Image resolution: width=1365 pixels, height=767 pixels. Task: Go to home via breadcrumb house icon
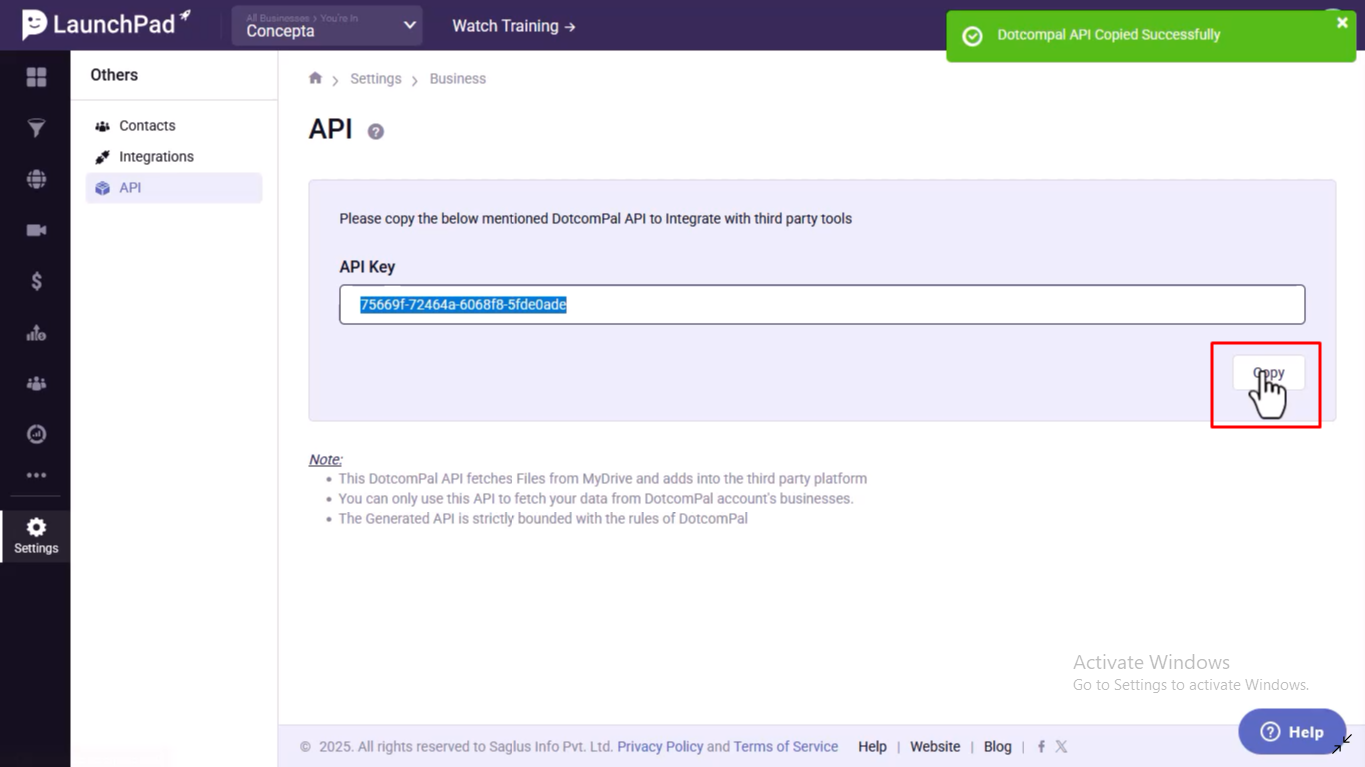[315, 78]
